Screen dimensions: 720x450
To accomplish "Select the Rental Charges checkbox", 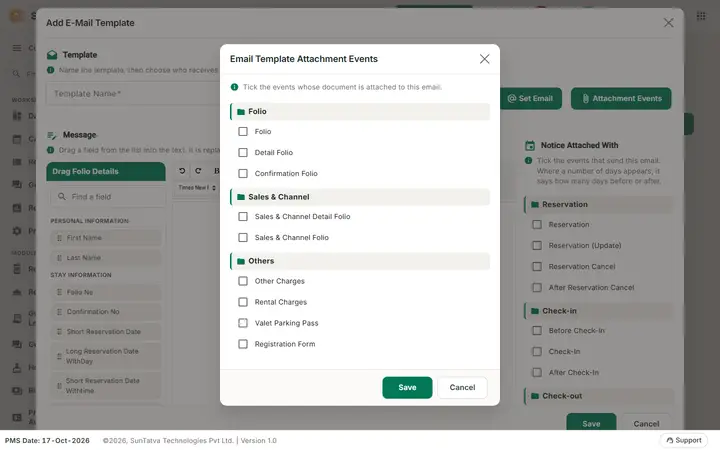I will point(243,302).
